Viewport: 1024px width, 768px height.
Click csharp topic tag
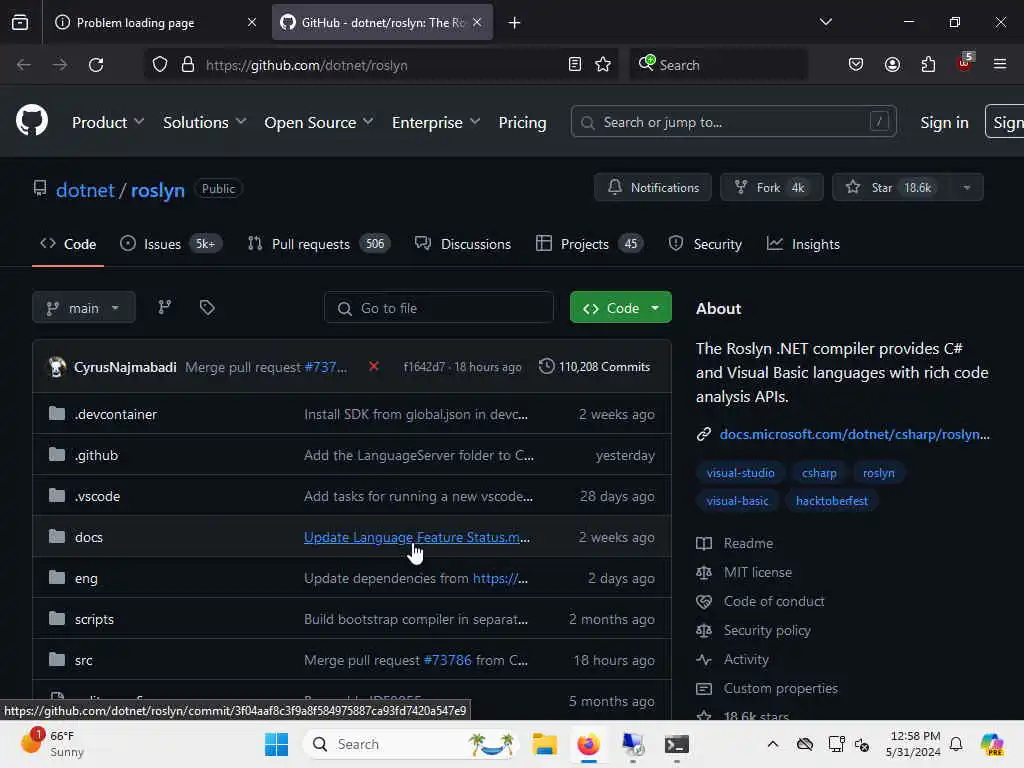(x=819, y=473)
